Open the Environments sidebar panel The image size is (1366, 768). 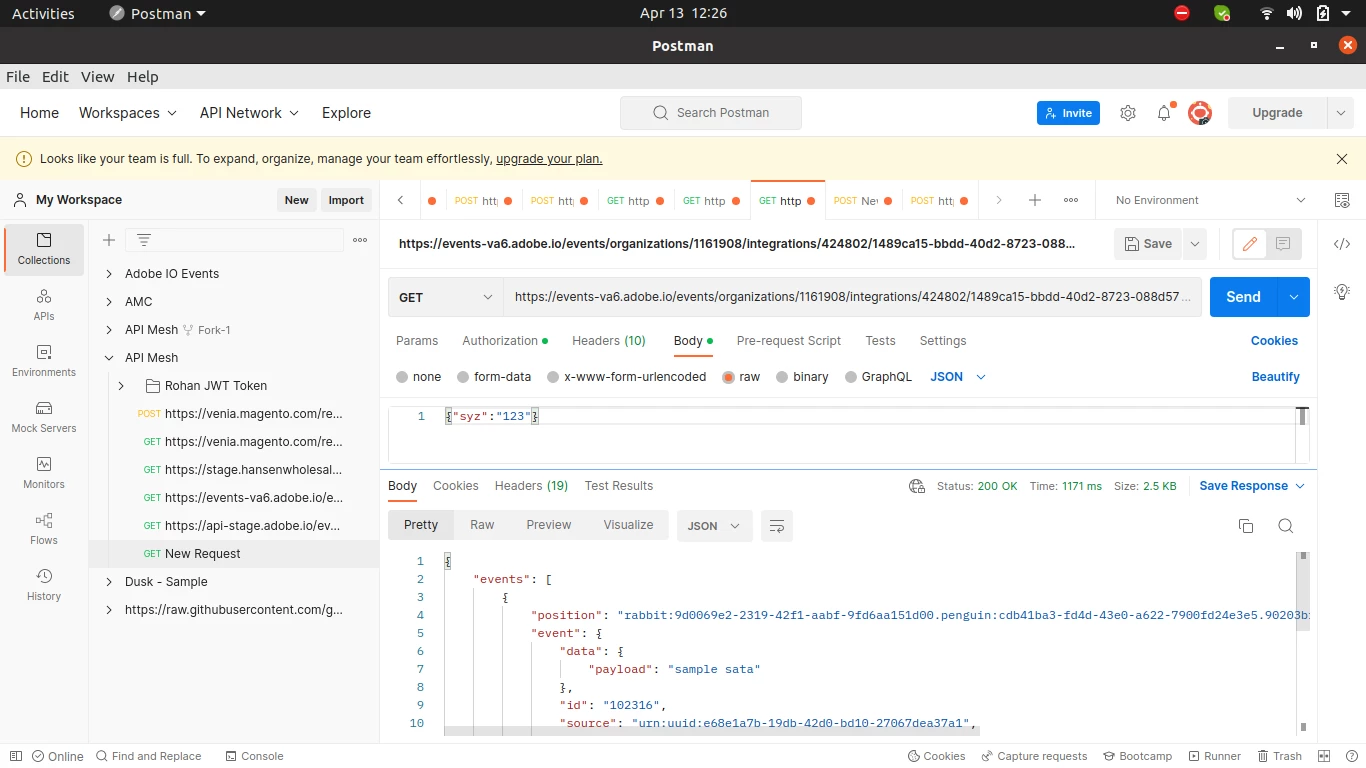point(44,361)
